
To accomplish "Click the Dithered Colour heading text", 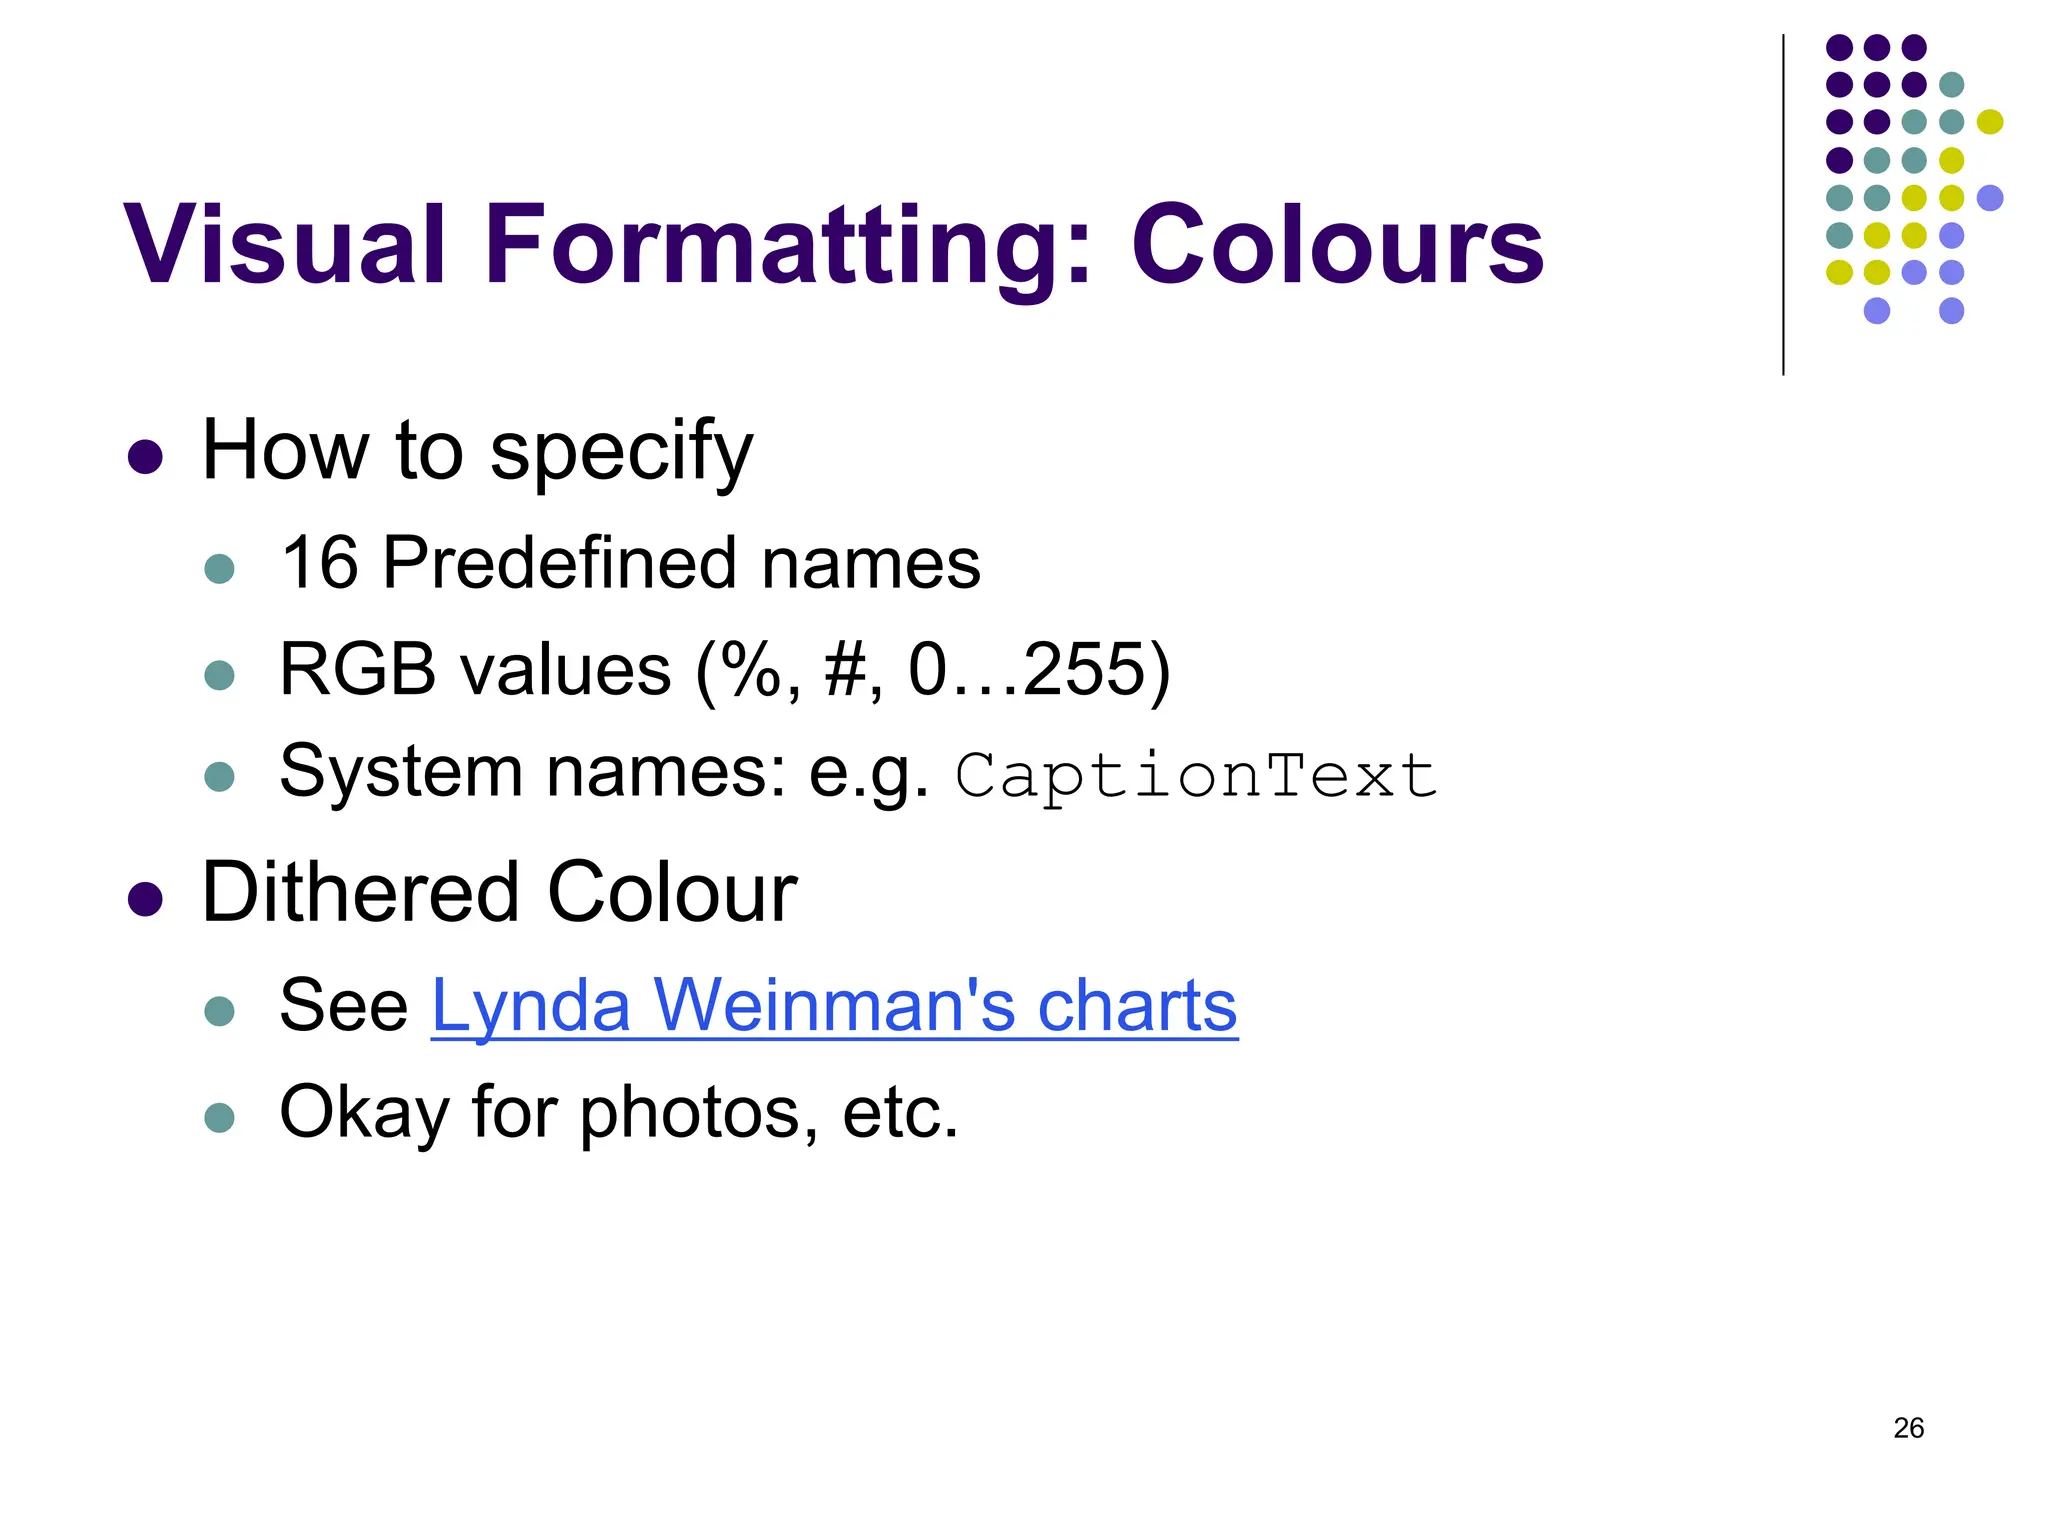I will 499,892.
